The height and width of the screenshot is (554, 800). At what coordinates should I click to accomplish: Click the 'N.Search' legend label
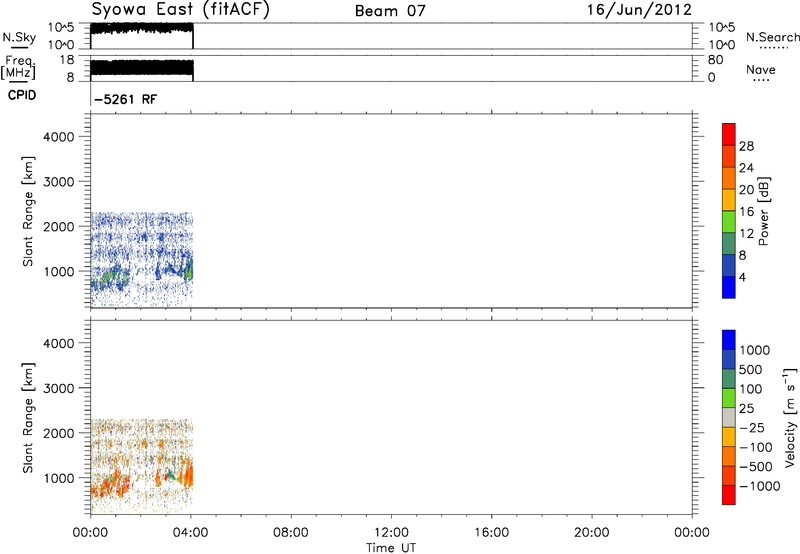772,37
